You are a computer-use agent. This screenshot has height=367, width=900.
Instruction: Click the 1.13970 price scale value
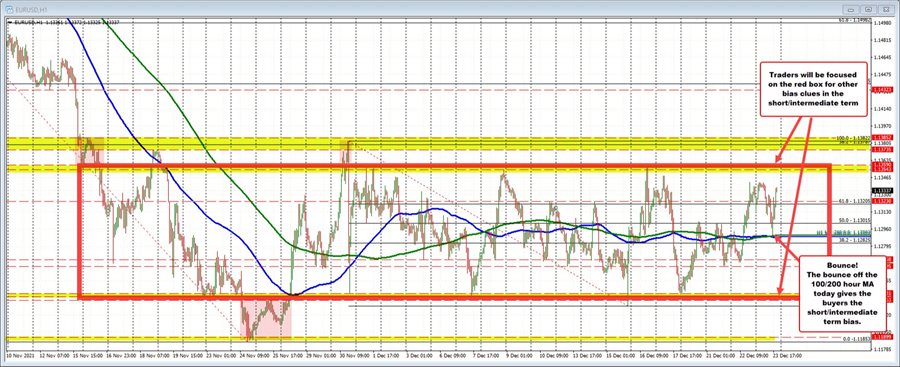click(x=882, y=126)
